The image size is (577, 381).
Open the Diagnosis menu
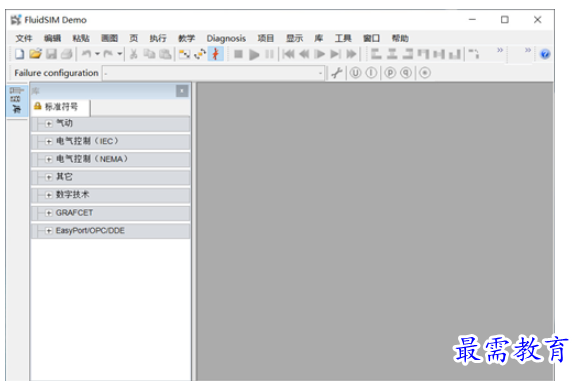coord(226,38)
